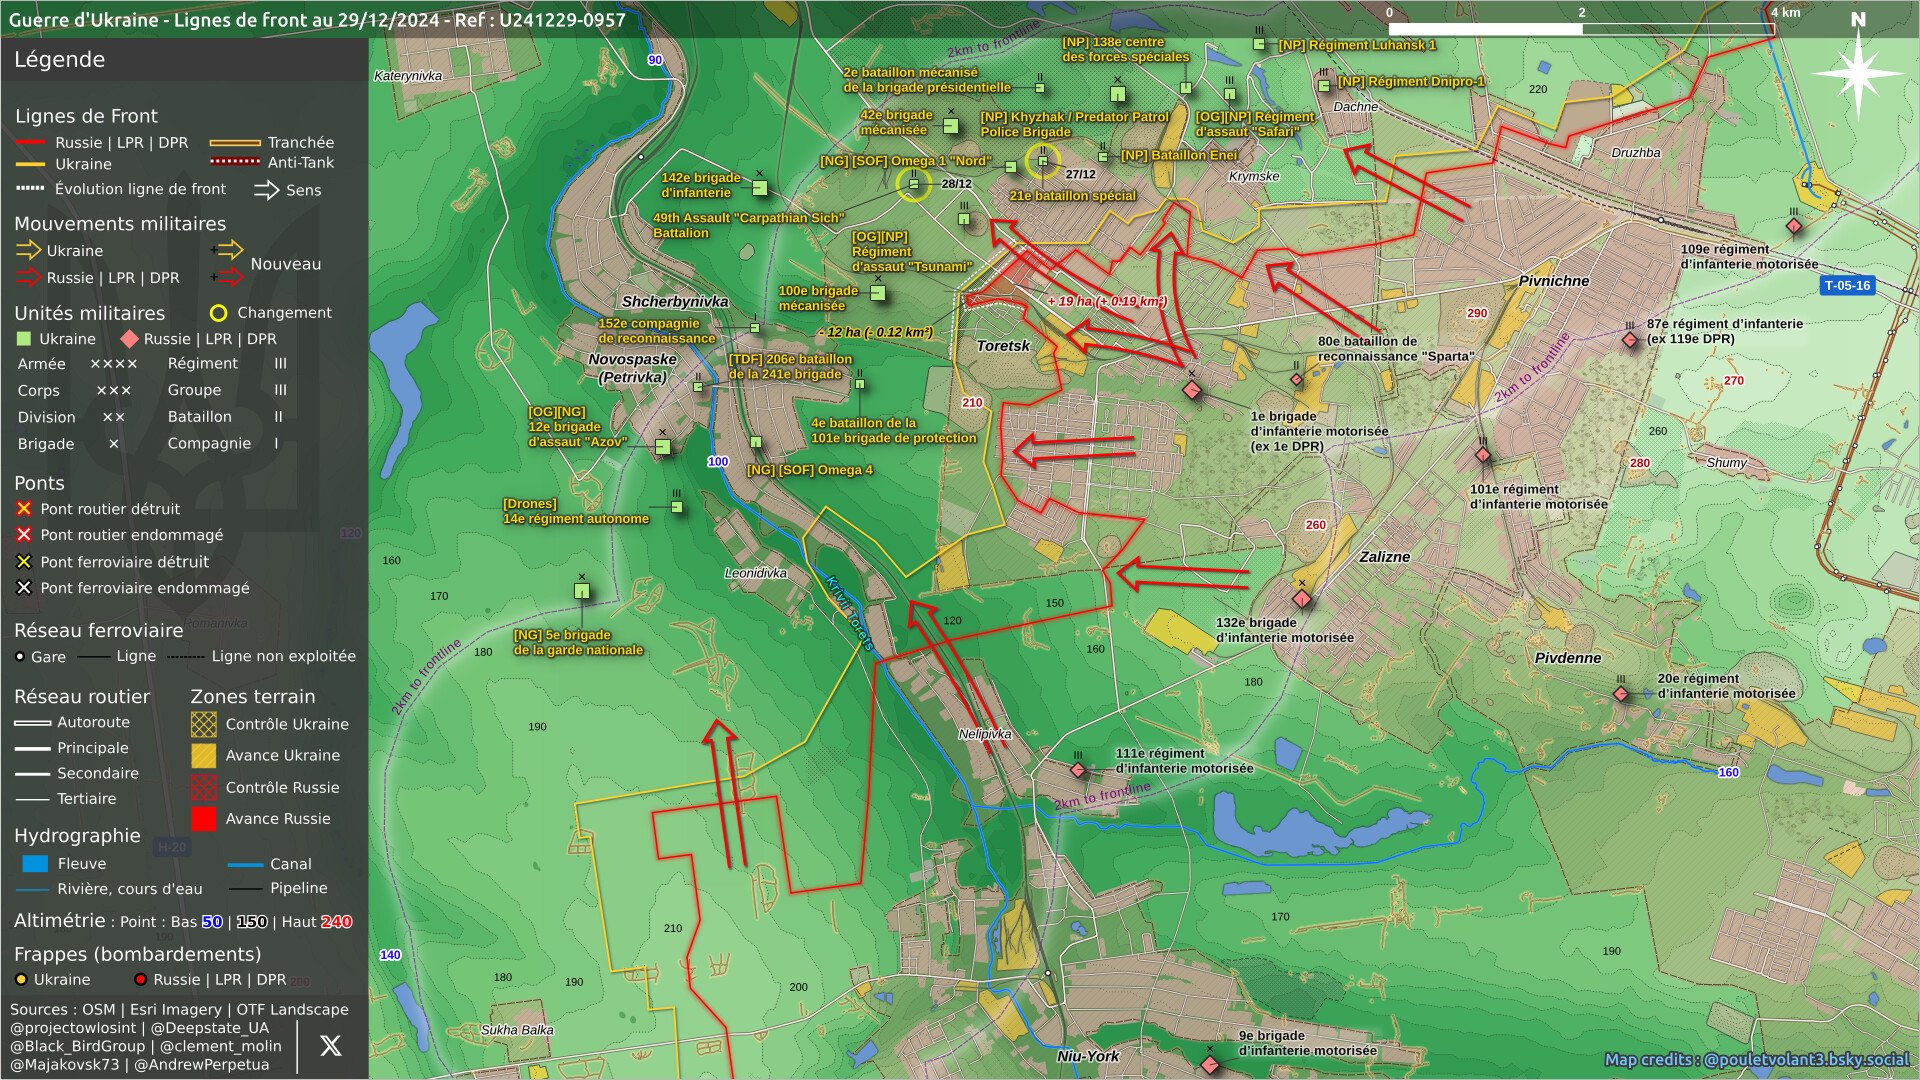Click the circled 21e bataillon spécial marker
This screenshot has height=1080, width=1920.
pyautogui.click(x=1042, y=160)
